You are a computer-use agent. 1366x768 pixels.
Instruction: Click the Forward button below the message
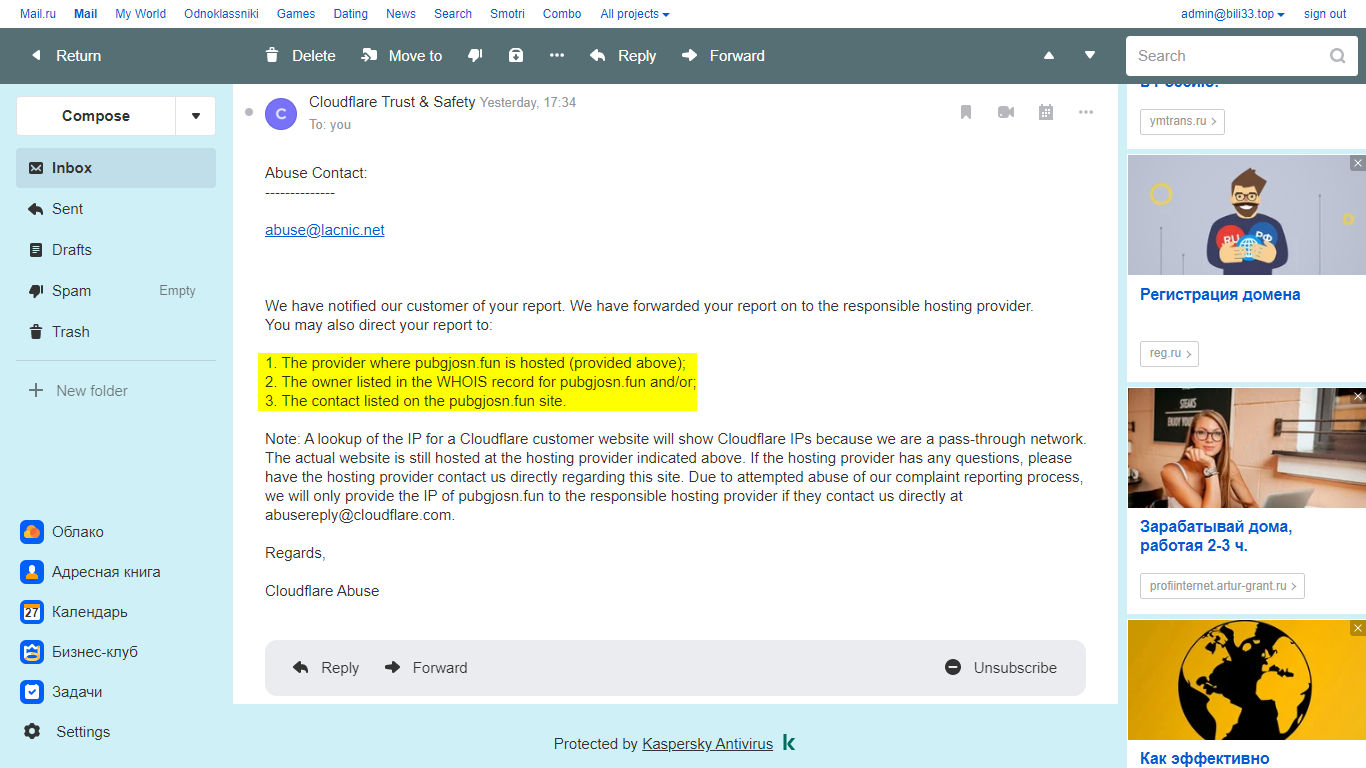pos(427,668)
